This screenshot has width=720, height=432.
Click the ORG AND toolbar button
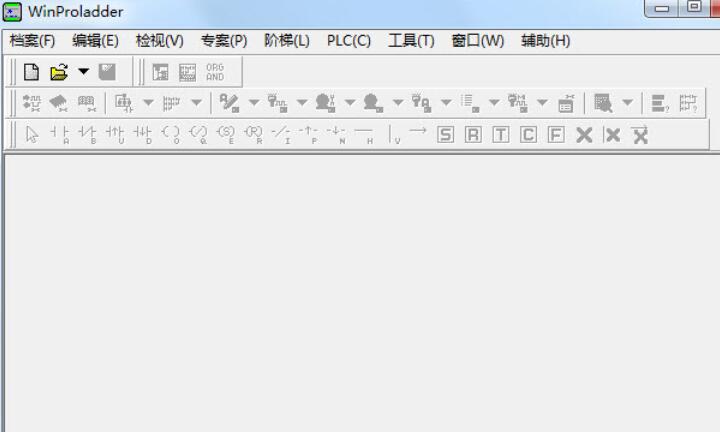click(215, 72)
